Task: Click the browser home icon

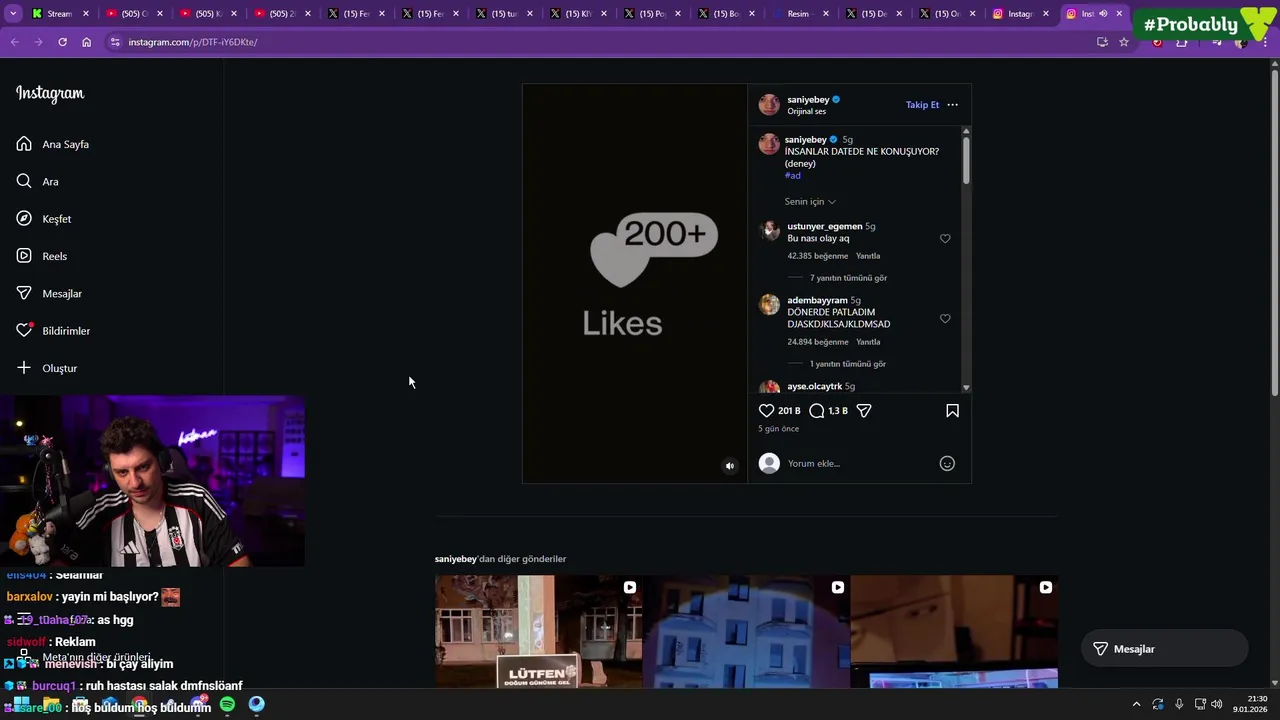Action: tap(86, 42)
